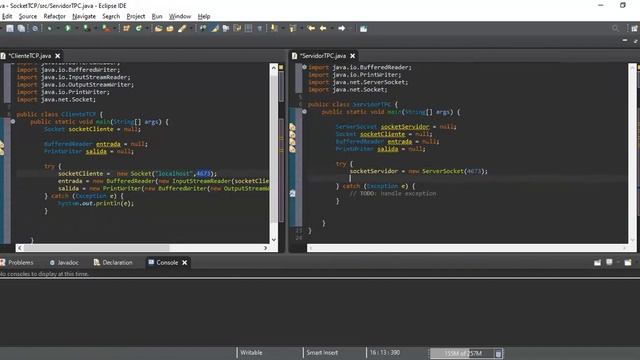Viewport: 640px width, 360px height.
Task: Open the Declaration view tab
Action: click(113, 262)
